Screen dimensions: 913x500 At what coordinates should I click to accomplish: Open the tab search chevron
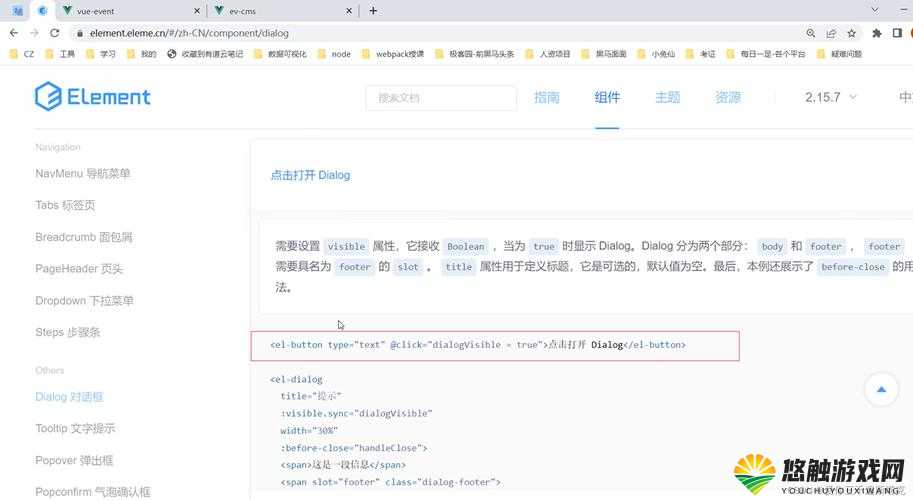tap(875, 10)
